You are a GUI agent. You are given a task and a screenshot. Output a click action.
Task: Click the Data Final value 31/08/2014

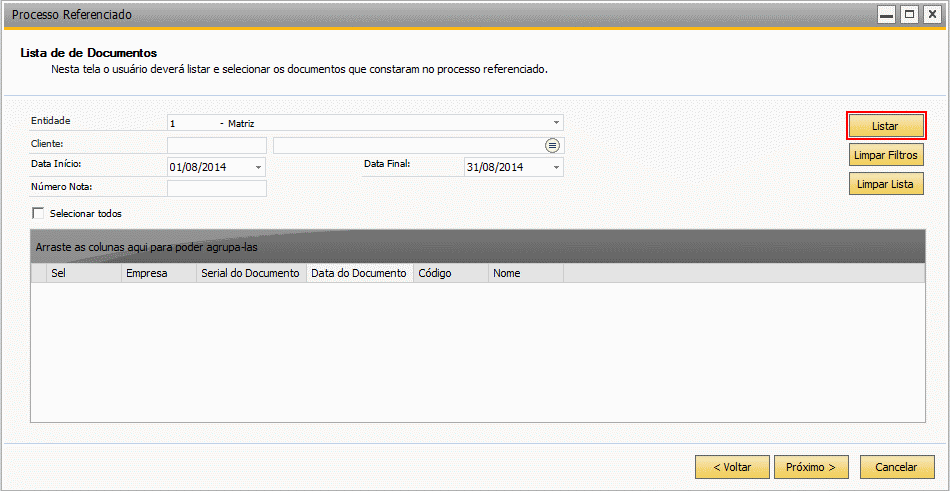click(x=494, y=167)
